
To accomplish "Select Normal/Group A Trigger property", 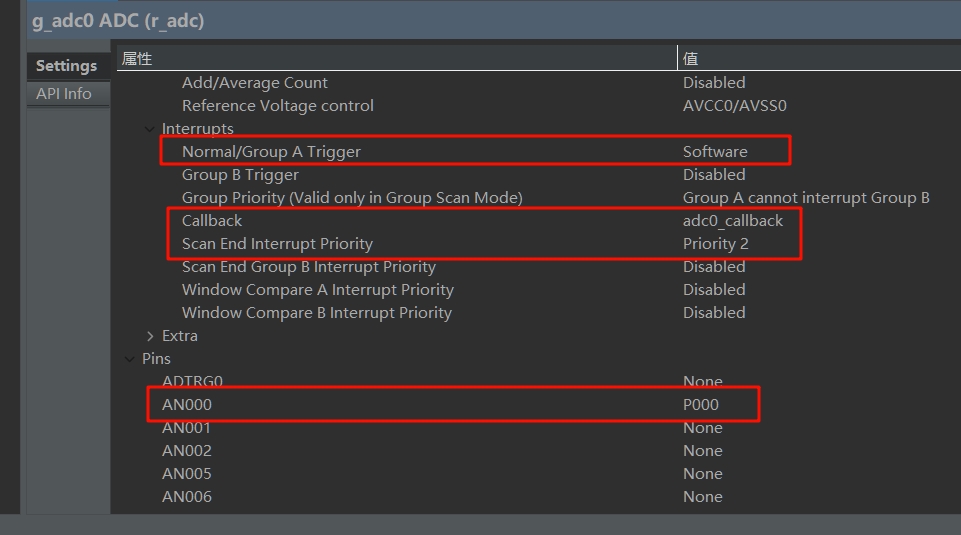I will [x=271, y=151].
